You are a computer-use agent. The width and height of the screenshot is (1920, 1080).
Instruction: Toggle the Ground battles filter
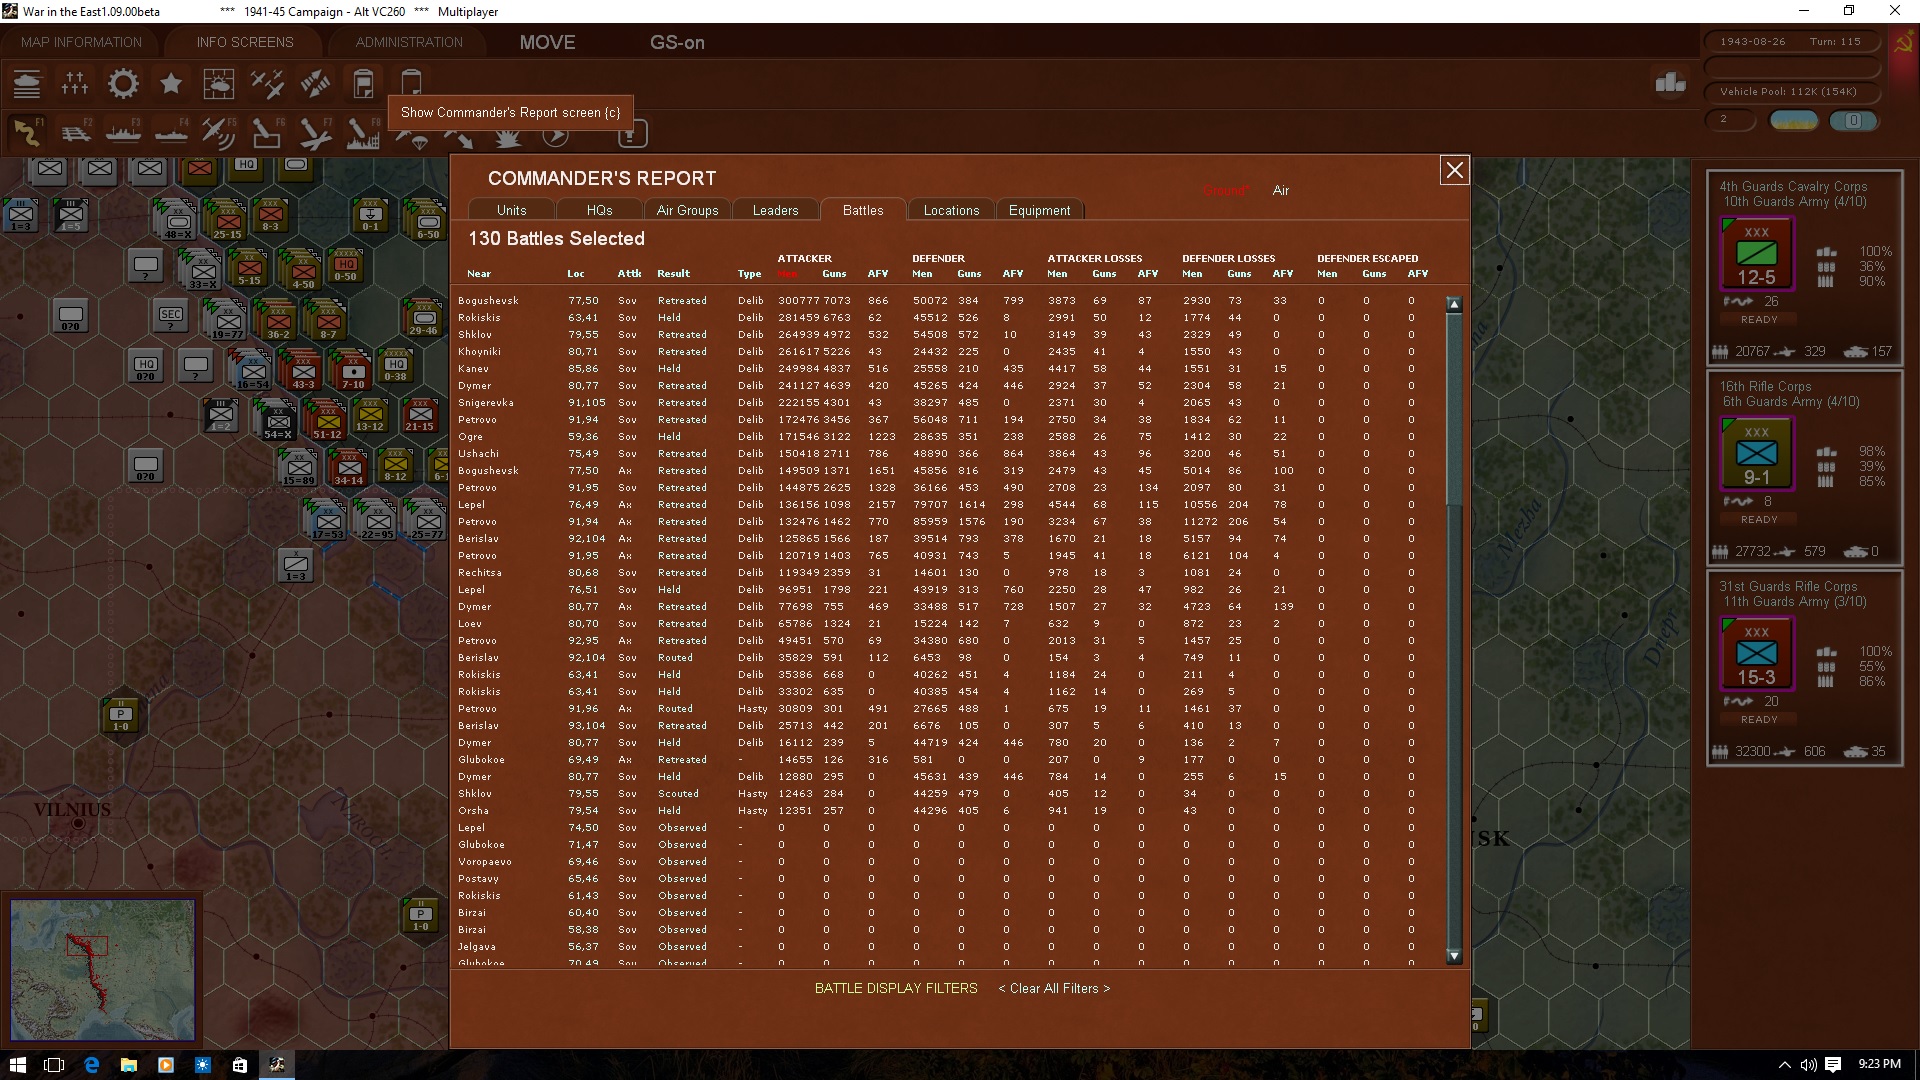[x=1225, y=190]
